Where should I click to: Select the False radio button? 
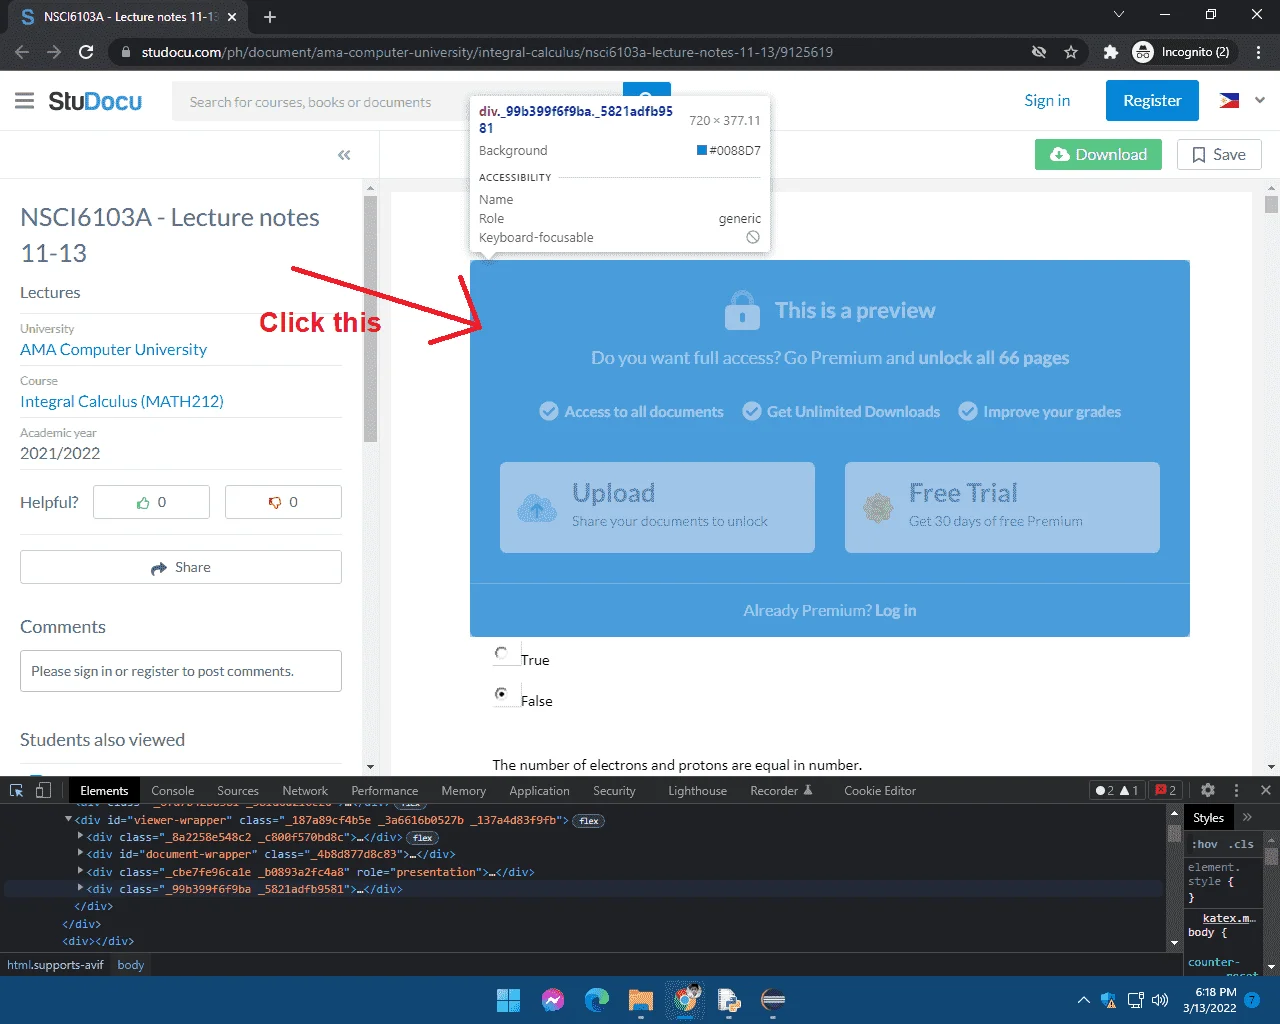tap(501, 693)
